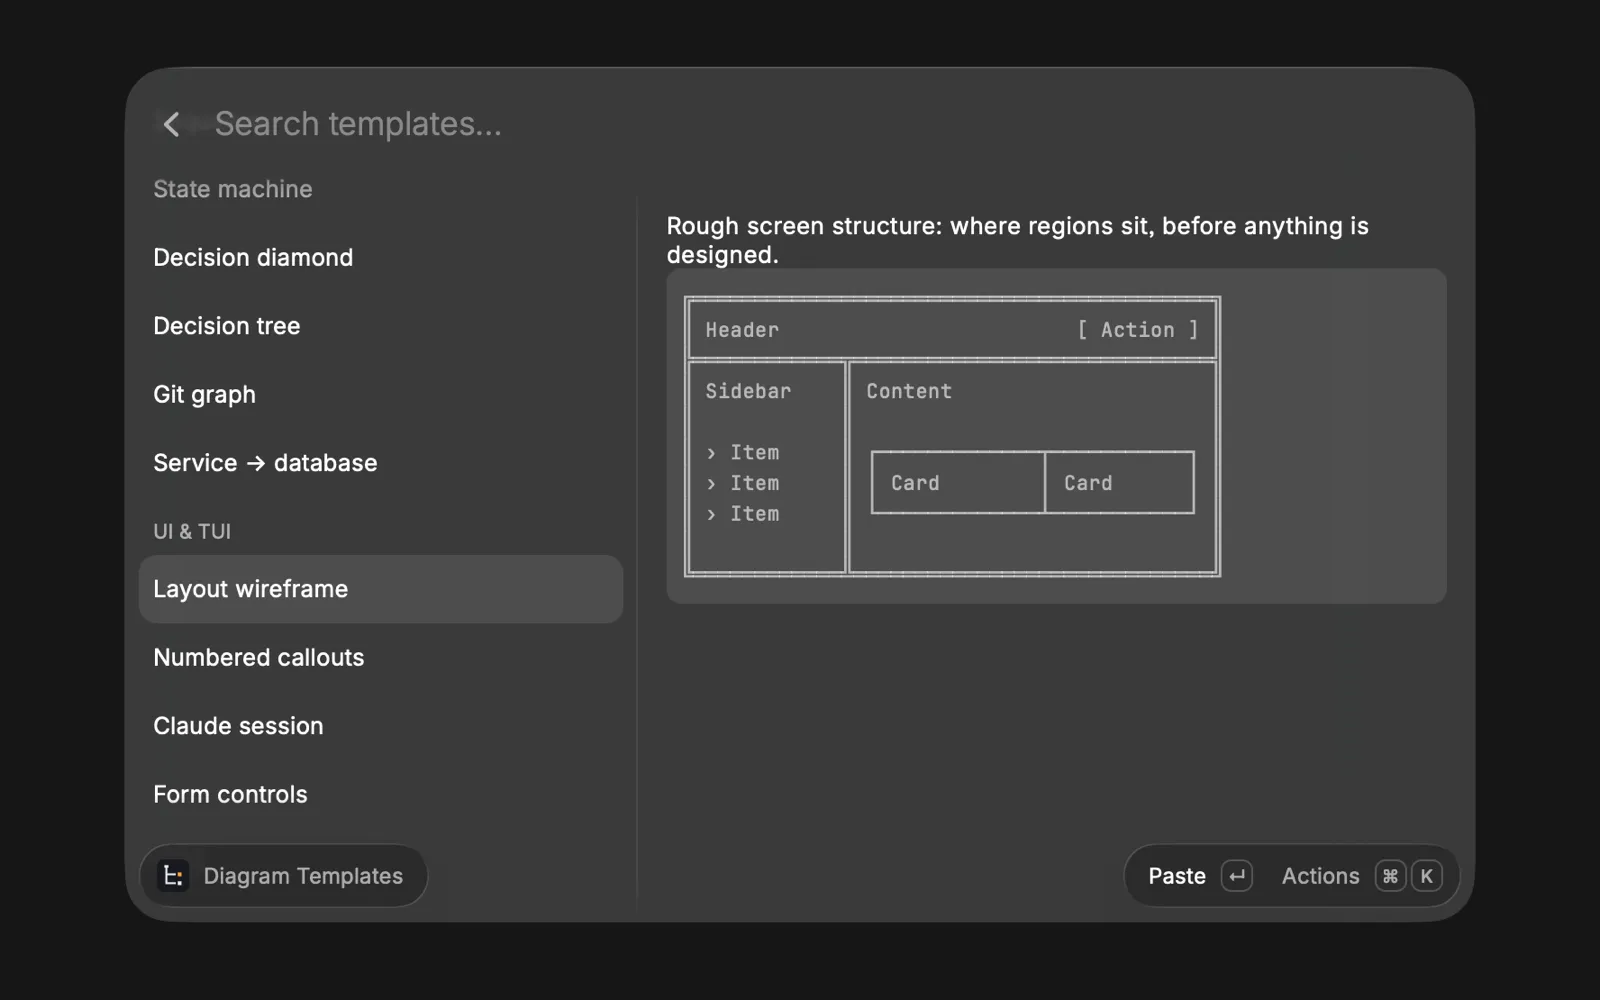1600x1000 pixels.
Task: Click the Diagram Templates extension icon
Action: tap(173, 876)
